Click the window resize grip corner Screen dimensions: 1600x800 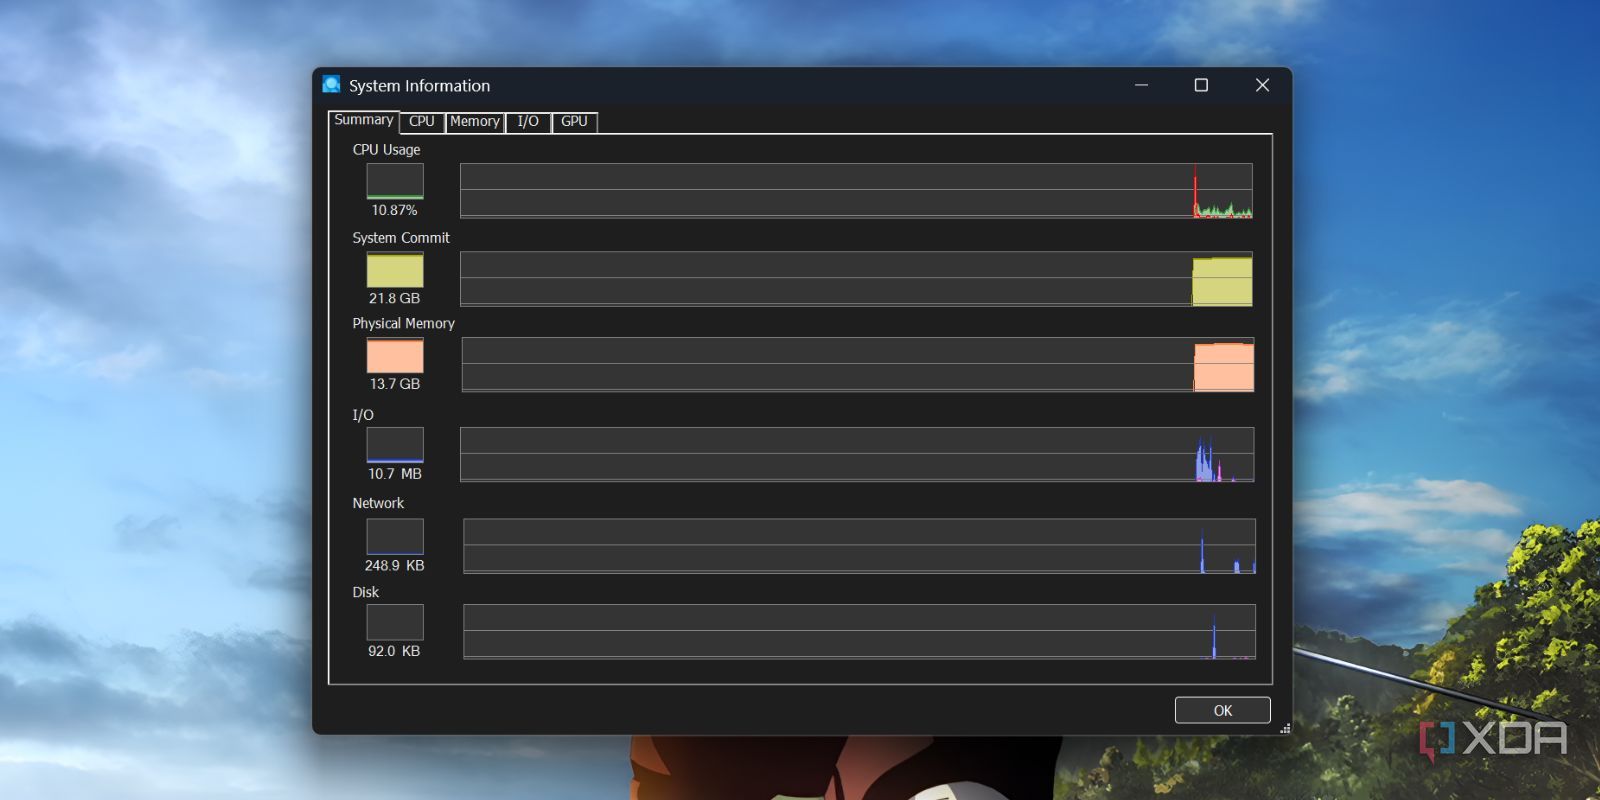coord(1285,728)
